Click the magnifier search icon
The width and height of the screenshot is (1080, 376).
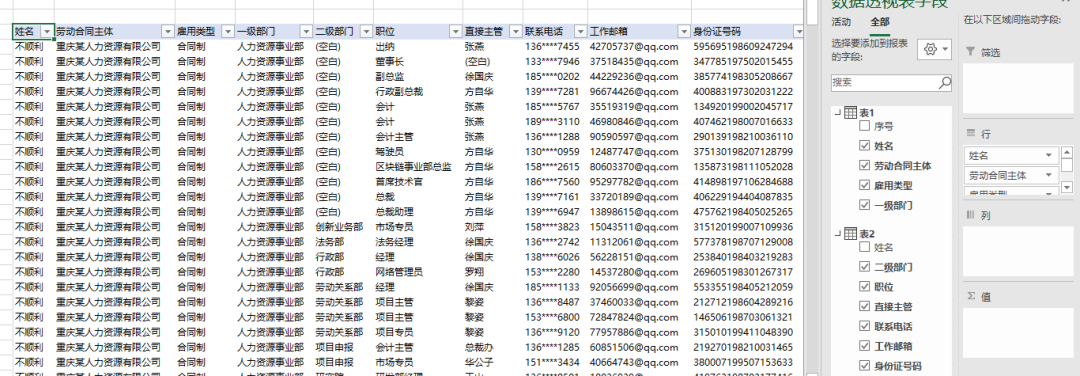[945, 83]
